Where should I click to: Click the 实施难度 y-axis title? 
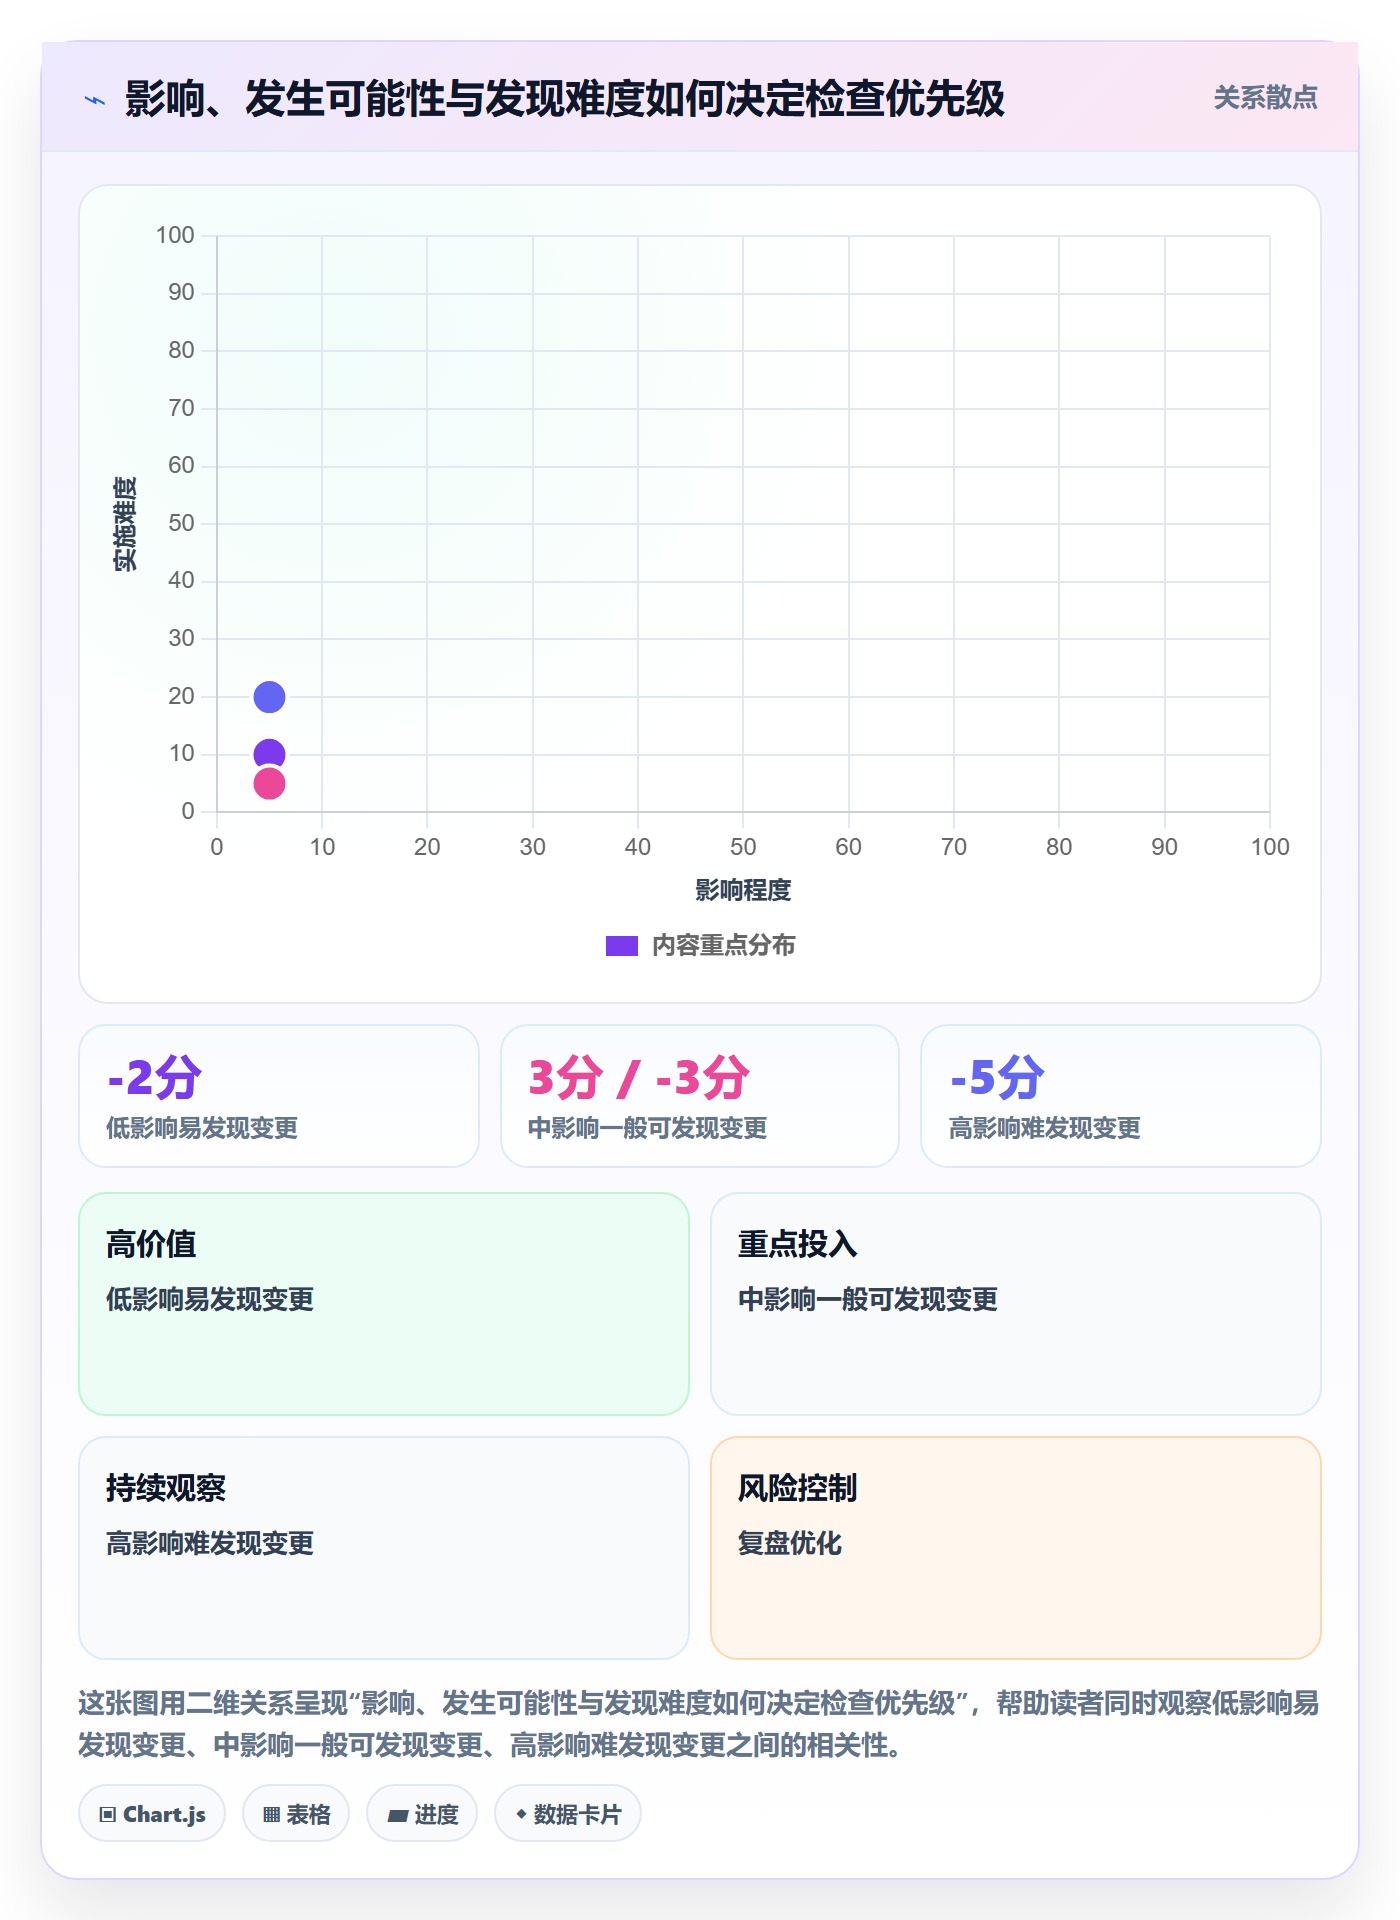[125, 524]
